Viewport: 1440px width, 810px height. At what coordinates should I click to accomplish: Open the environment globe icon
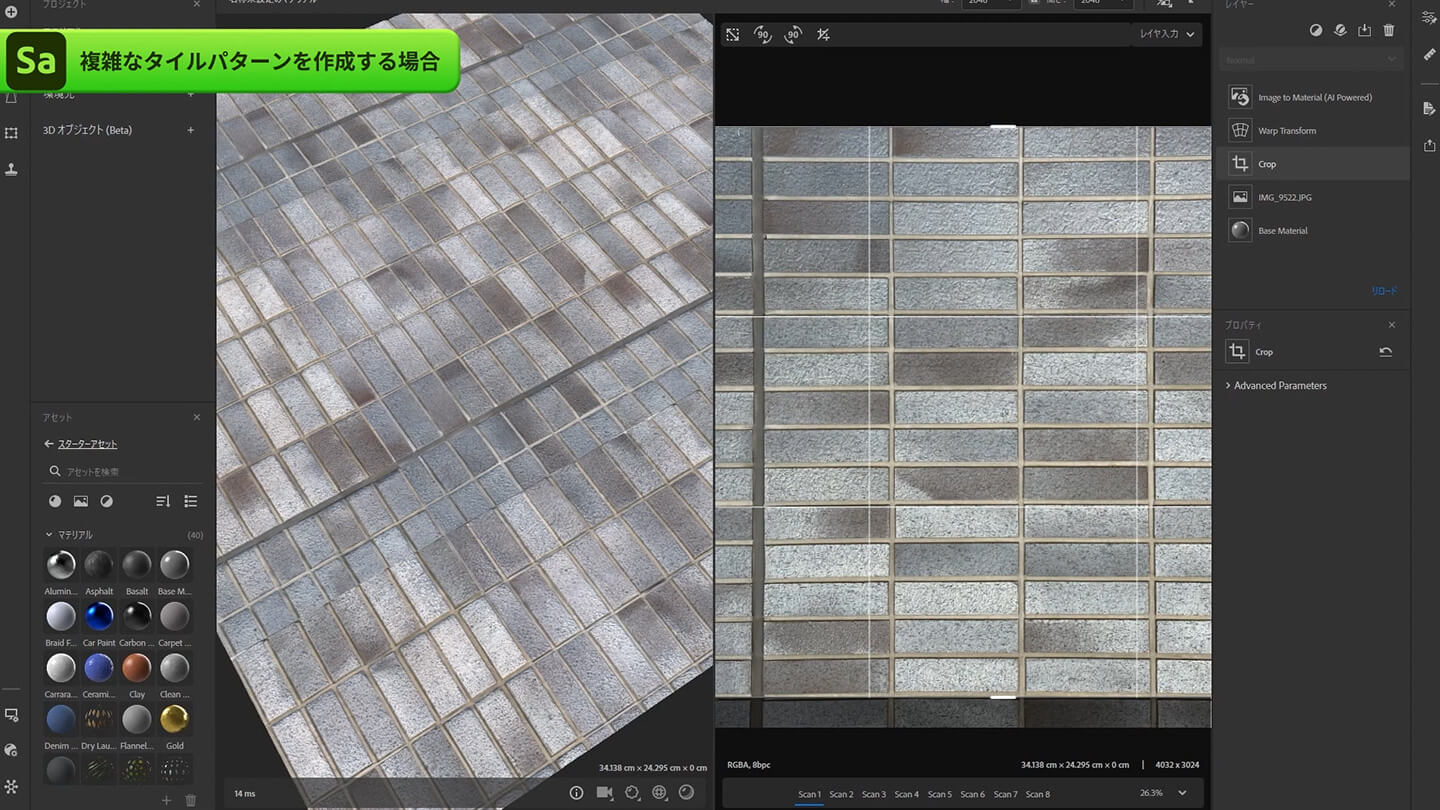pyautogui.click(x=659, y=793)
